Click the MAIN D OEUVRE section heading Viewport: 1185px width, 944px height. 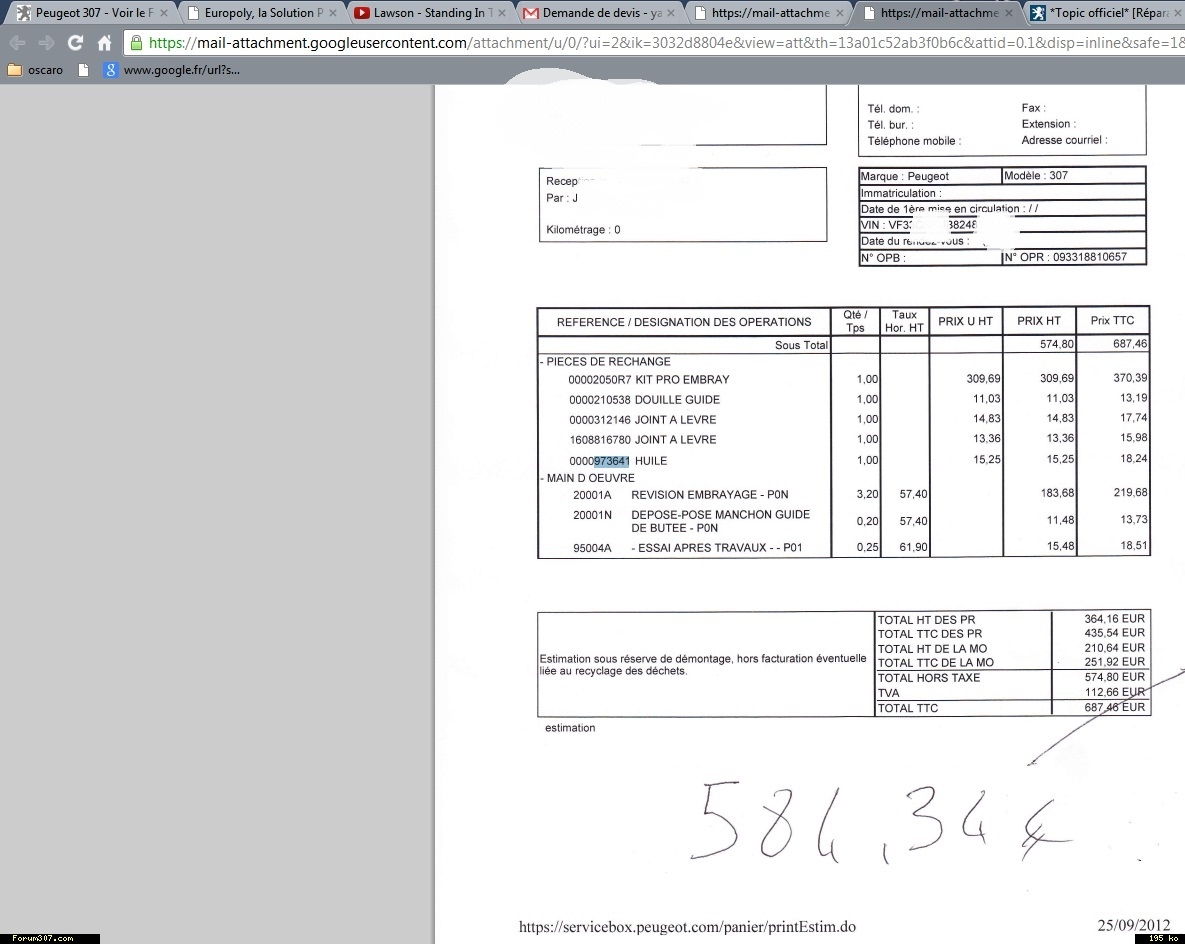tap(588, 478)
